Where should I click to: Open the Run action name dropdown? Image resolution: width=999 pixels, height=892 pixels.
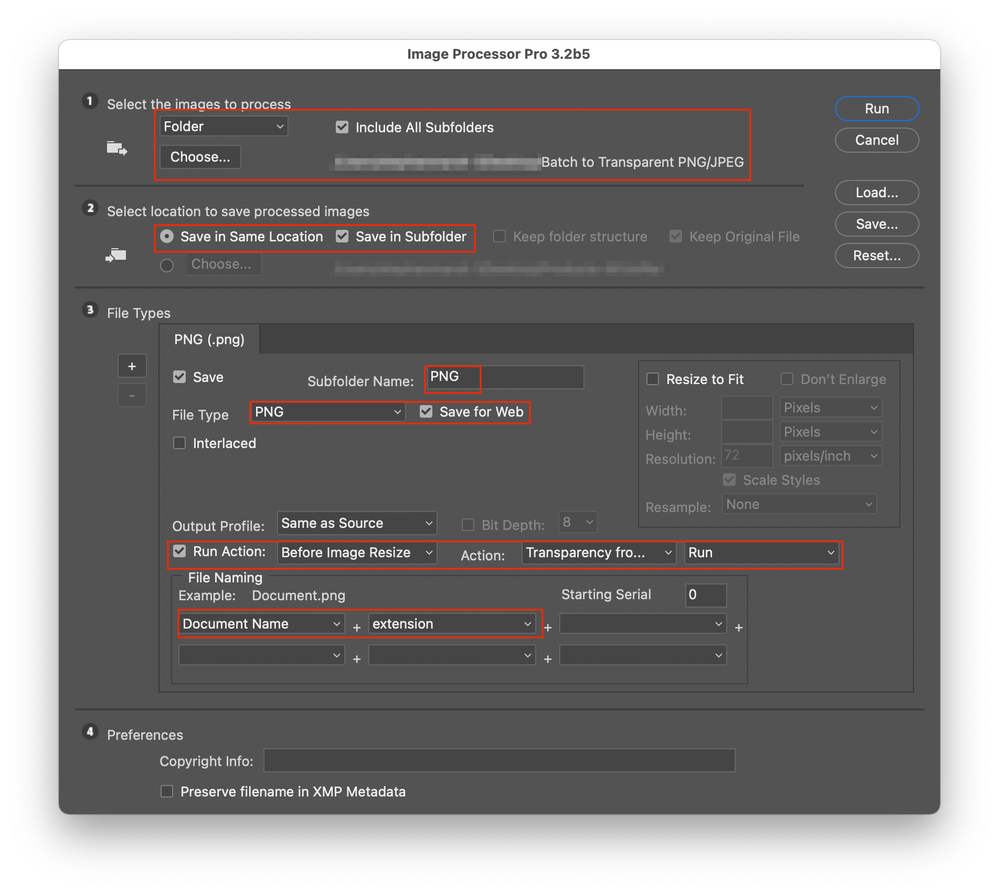click(x=761, y=552)
